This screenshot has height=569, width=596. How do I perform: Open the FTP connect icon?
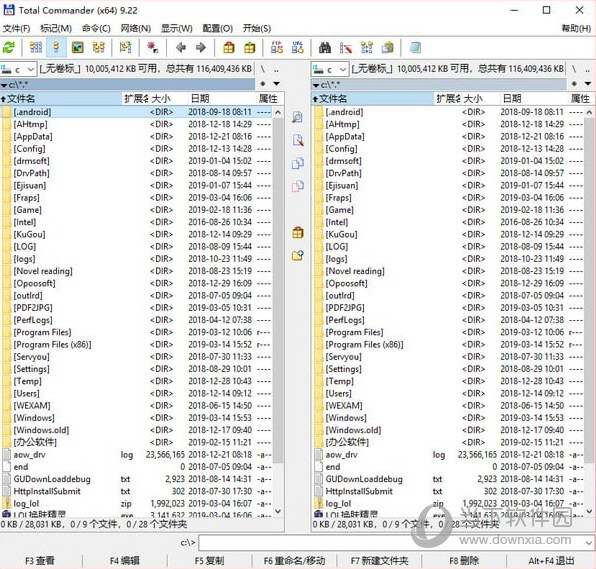pos(277,48)
